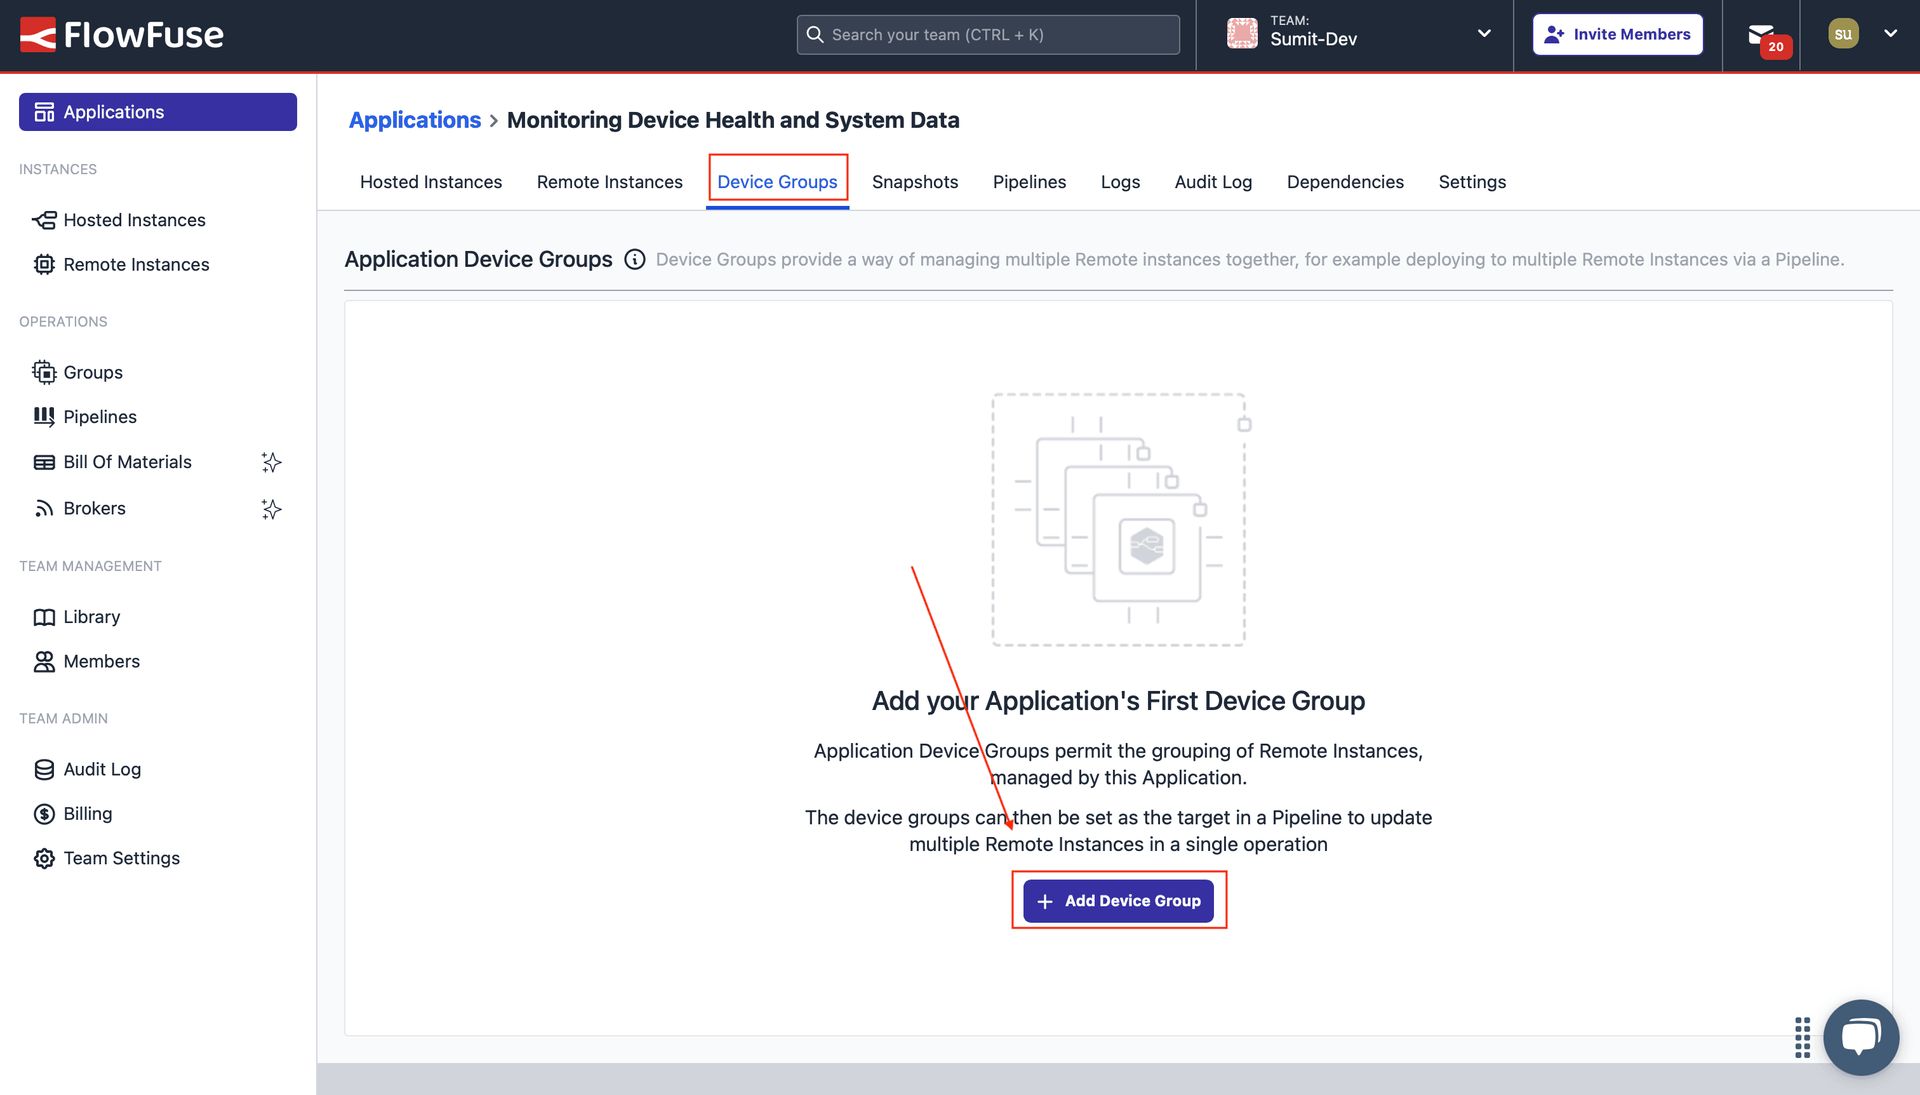The image size is (1920, 1095).
Task: Click the info icon next to Application Device Groups
Action: coord(635,259)
